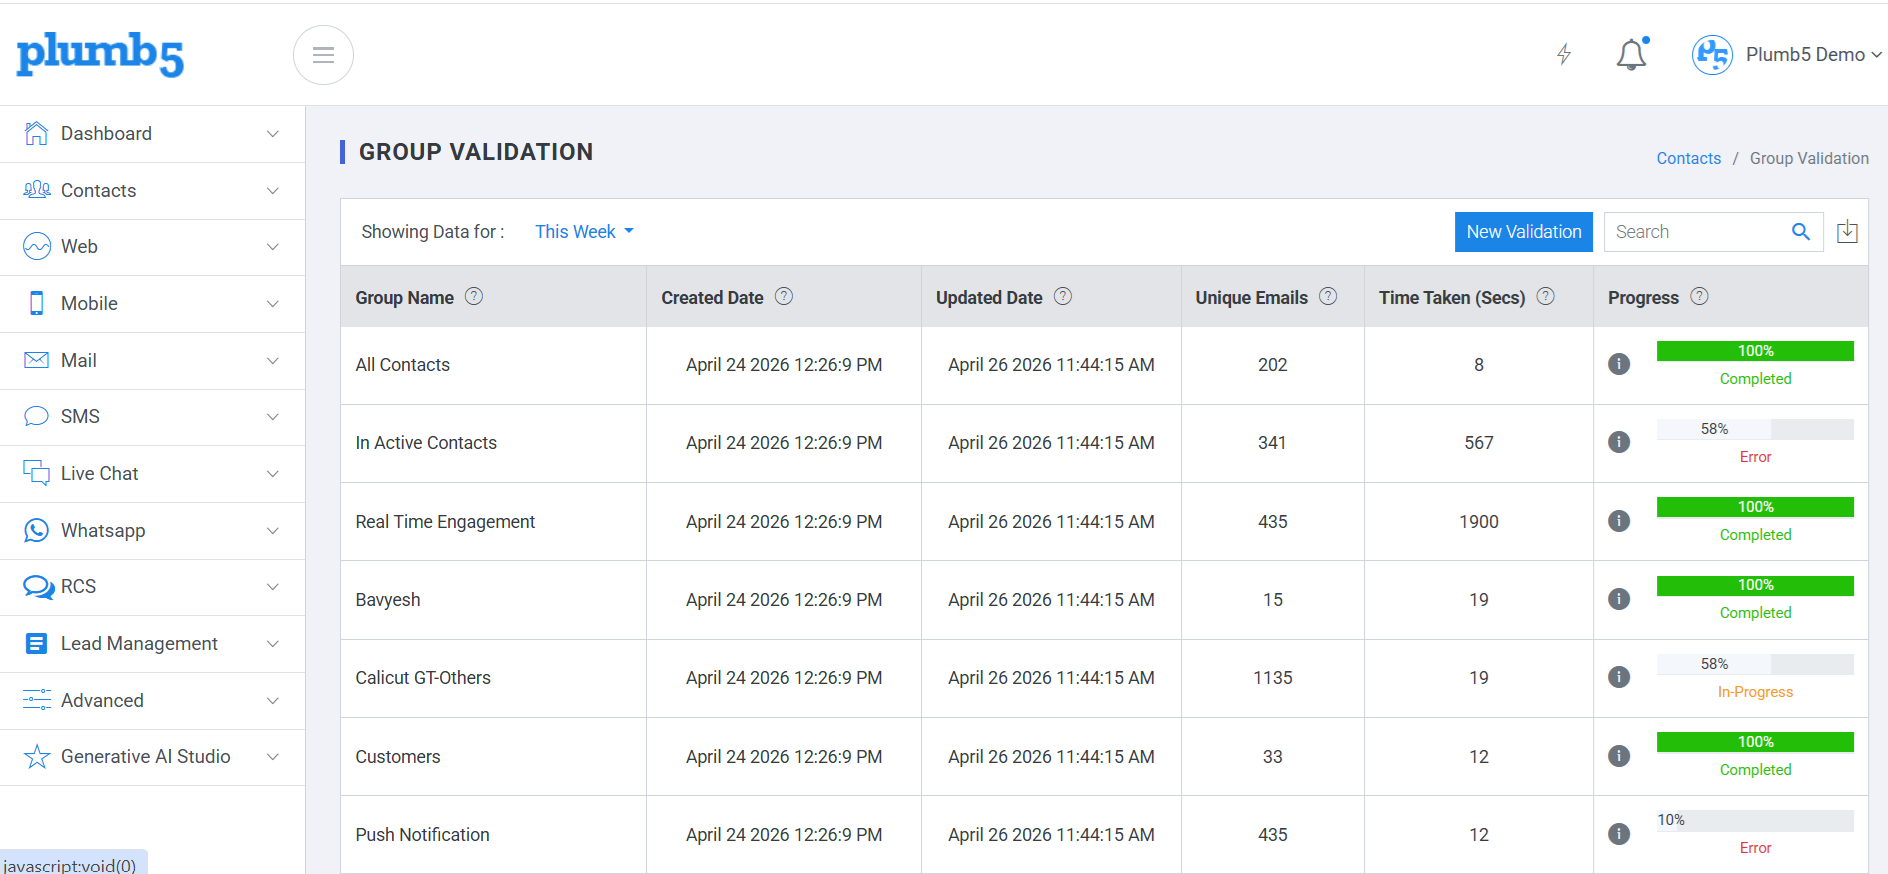The image size is (1888, 874).
Task: Show the Group Name help tooltip icon
Action: (x=474, y=296)
